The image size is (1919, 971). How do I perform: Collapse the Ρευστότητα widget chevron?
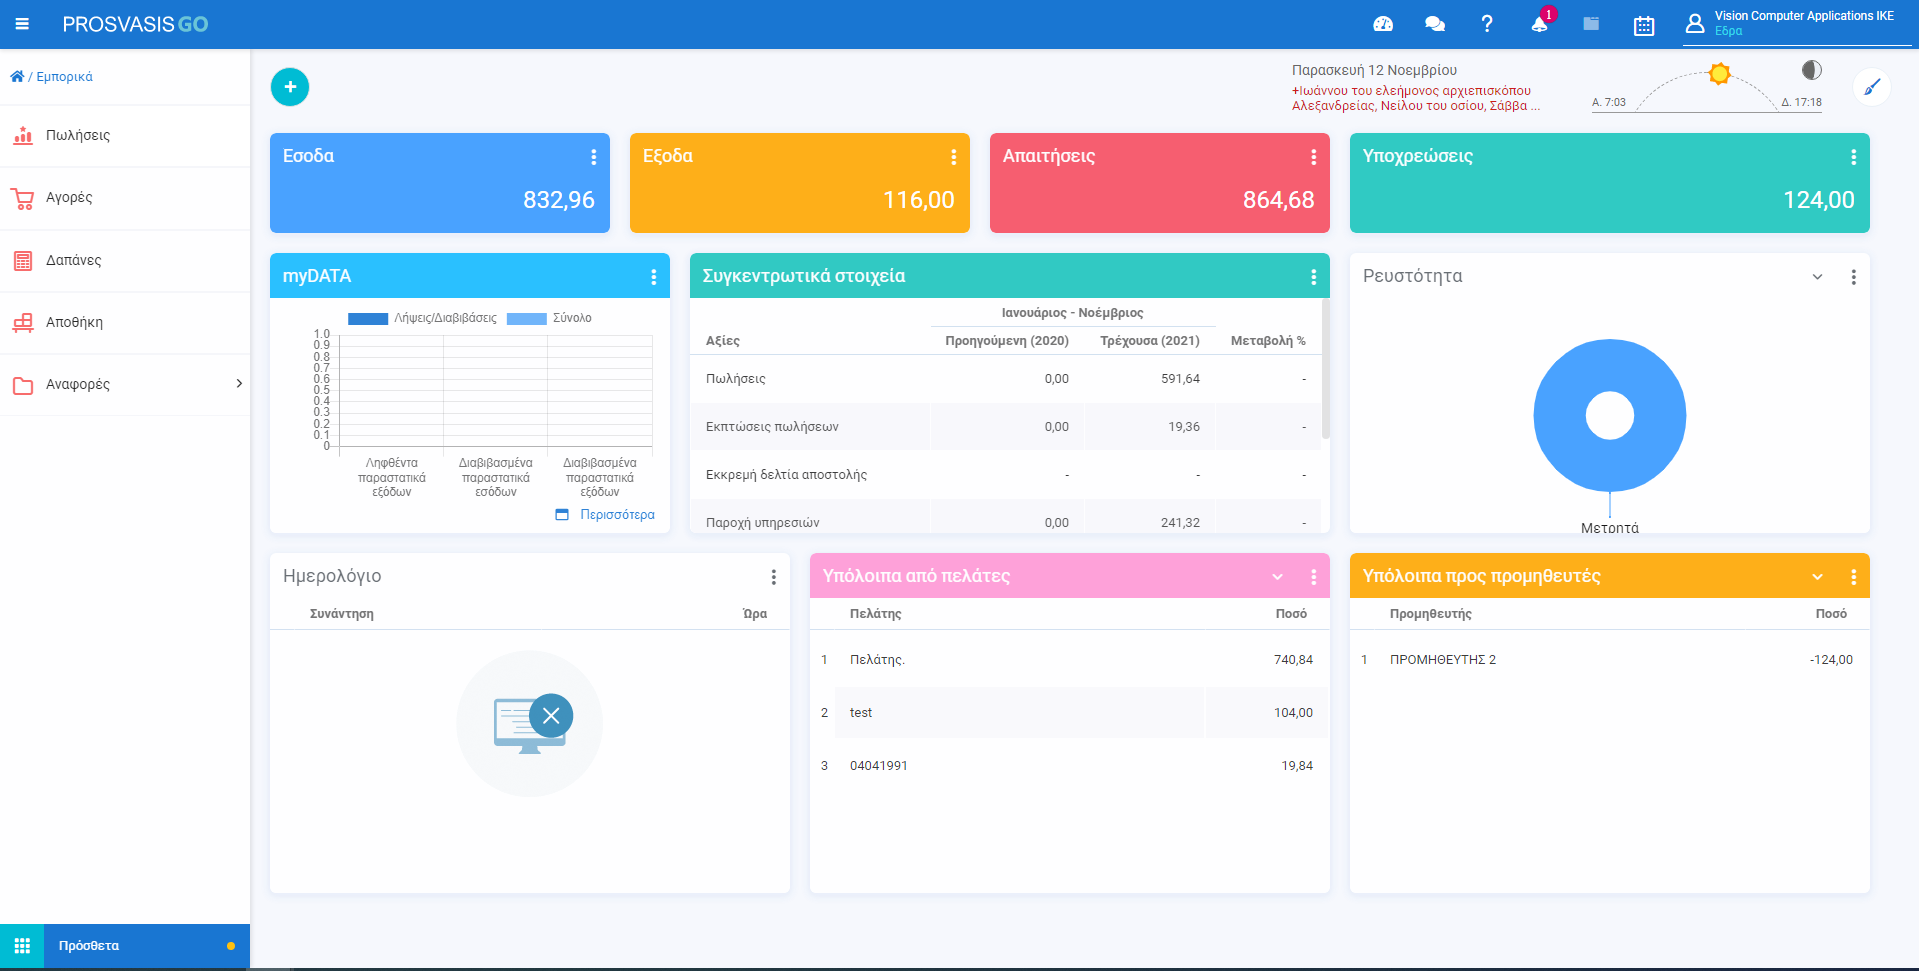tap(1818, 277)
